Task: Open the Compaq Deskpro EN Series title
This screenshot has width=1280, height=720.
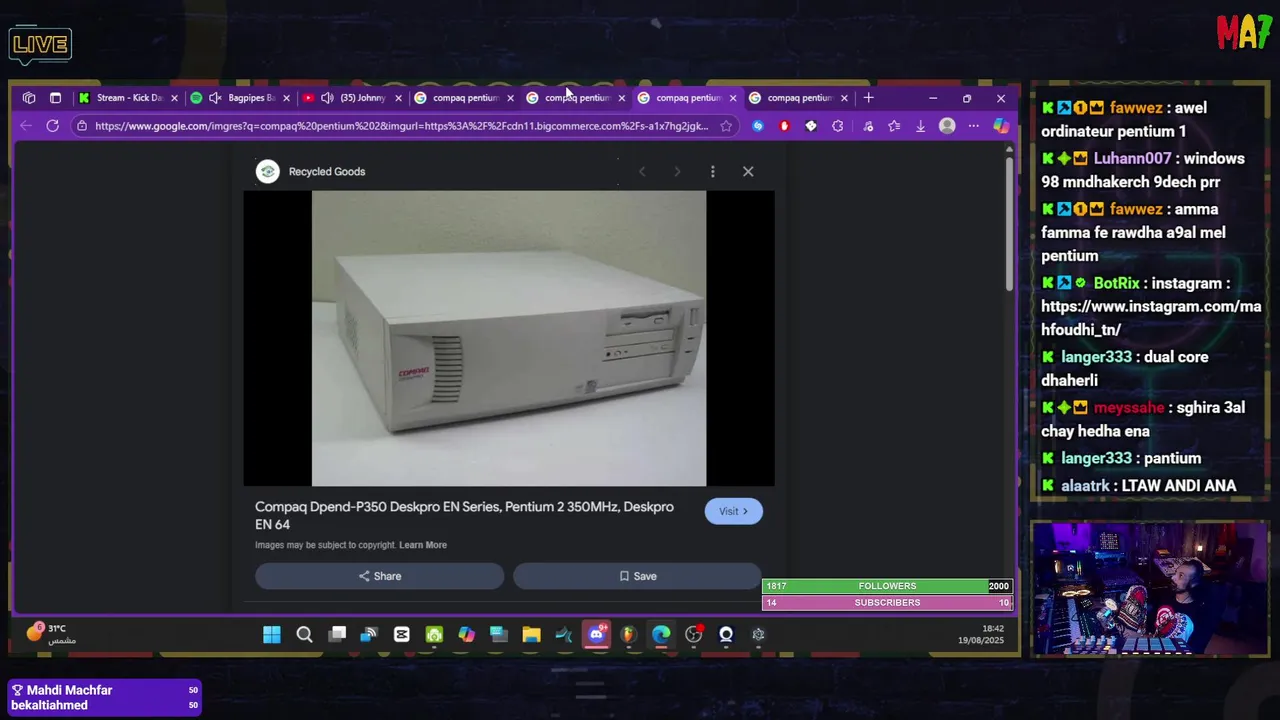Action: coord(464,515)
